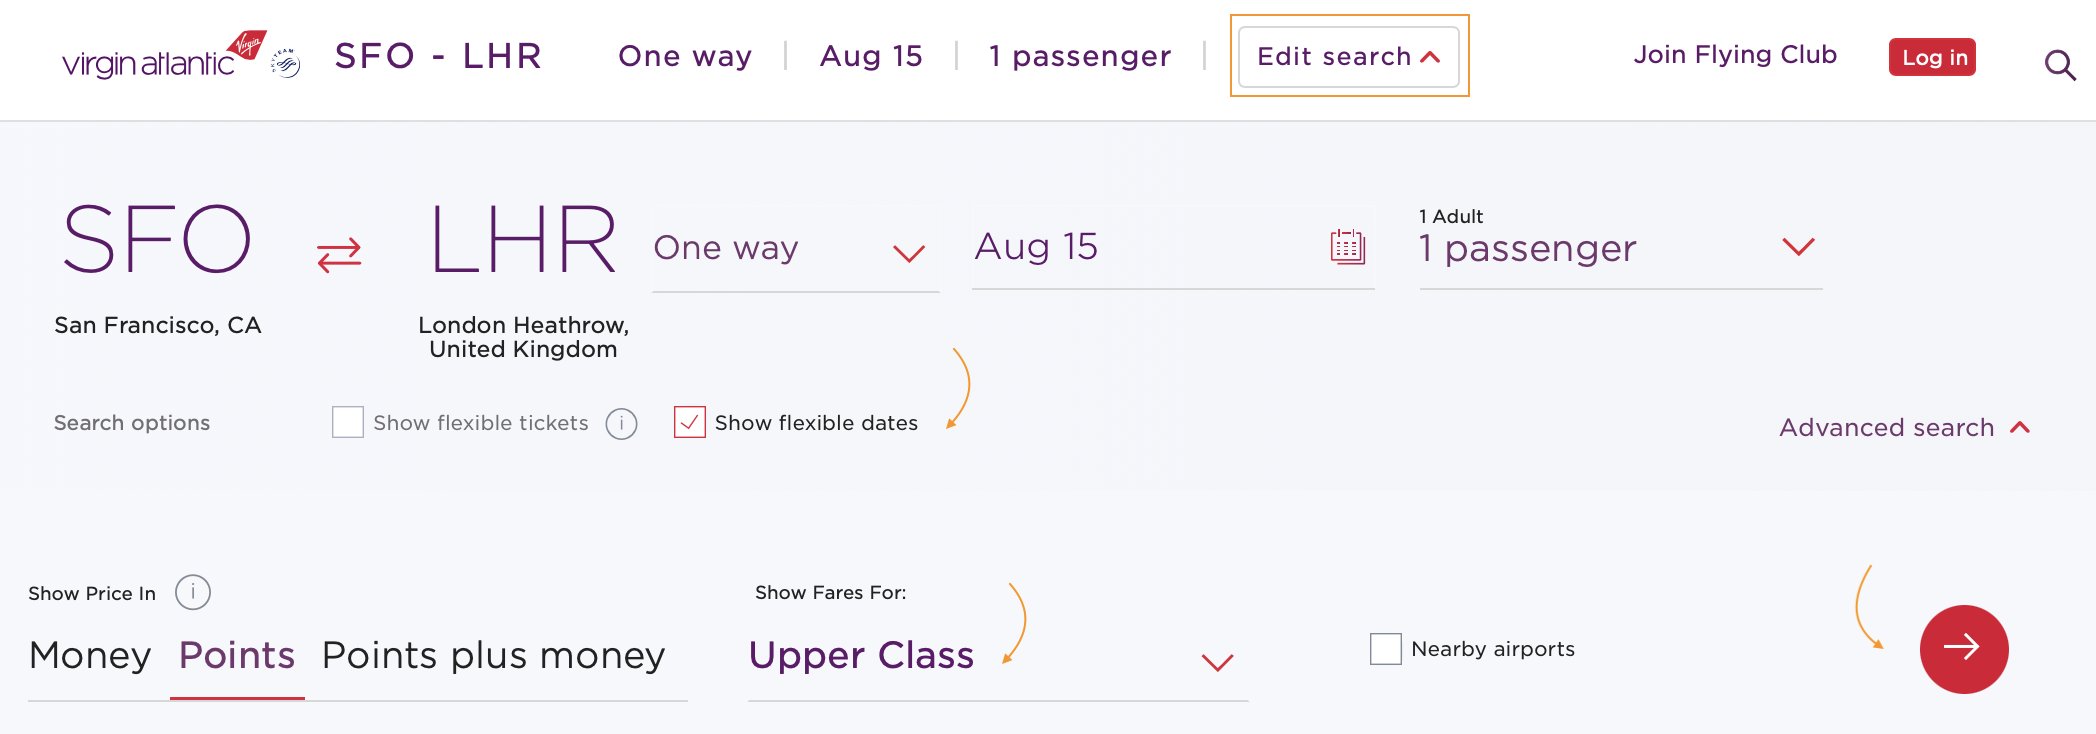Click the Log in button
Image resolution: width=2096 pixels, height=734 pixels.
1932,57
